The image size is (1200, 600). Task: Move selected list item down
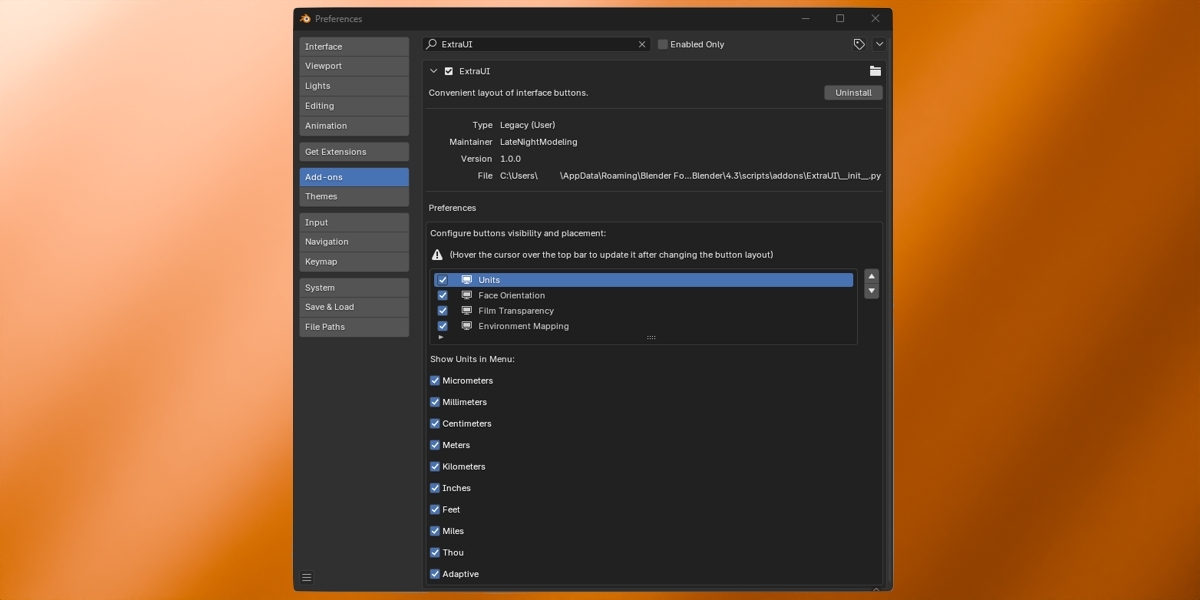(871, 291)
